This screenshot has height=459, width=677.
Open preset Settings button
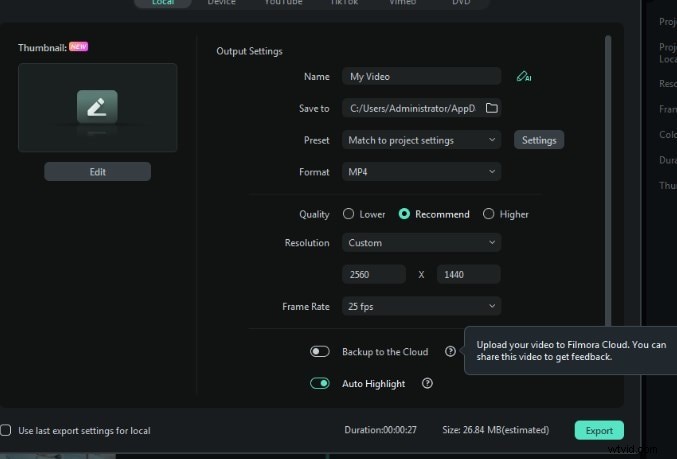[539, 140]
